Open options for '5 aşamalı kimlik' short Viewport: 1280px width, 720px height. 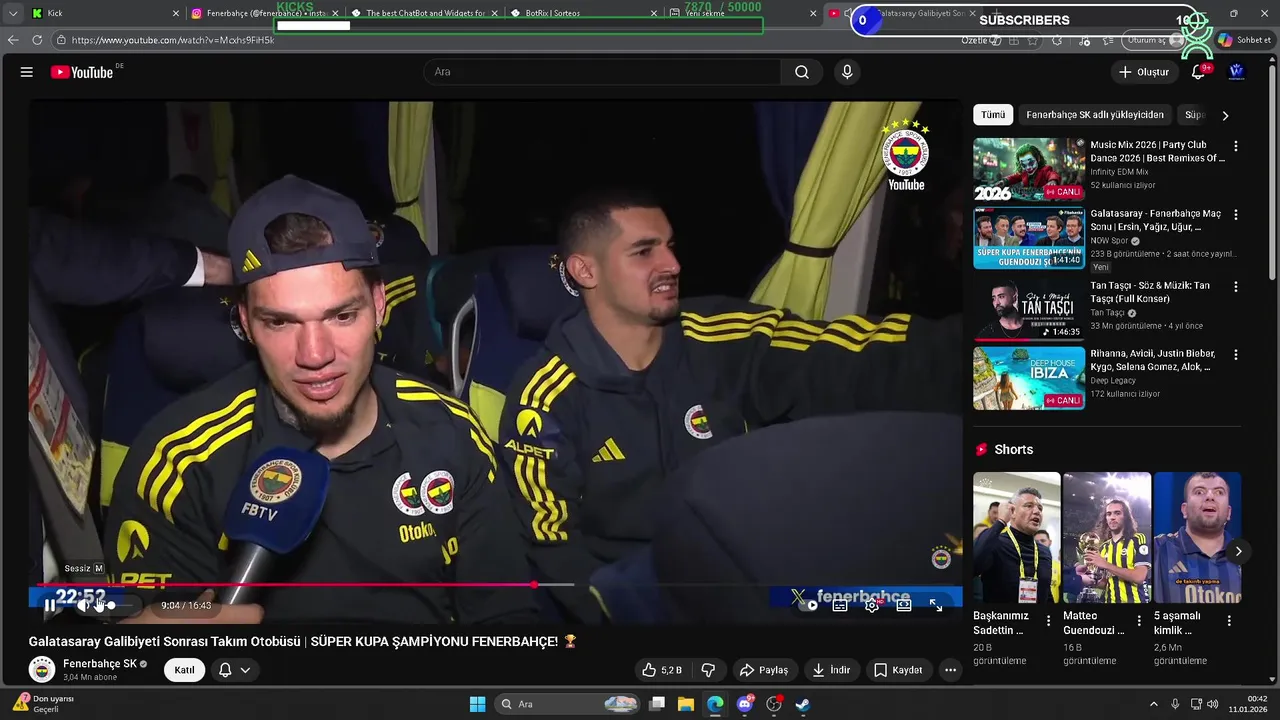pos(1229,621)
